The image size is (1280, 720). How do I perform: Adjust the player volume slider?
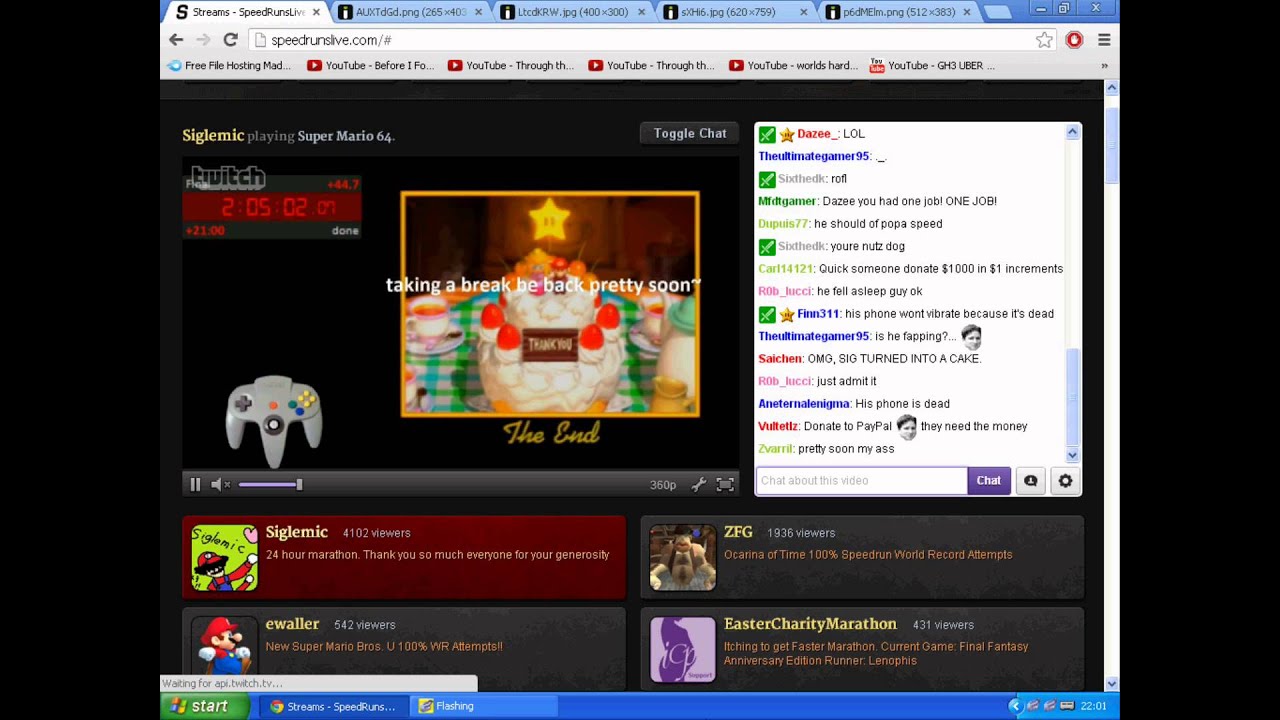(x=270, y=484)
